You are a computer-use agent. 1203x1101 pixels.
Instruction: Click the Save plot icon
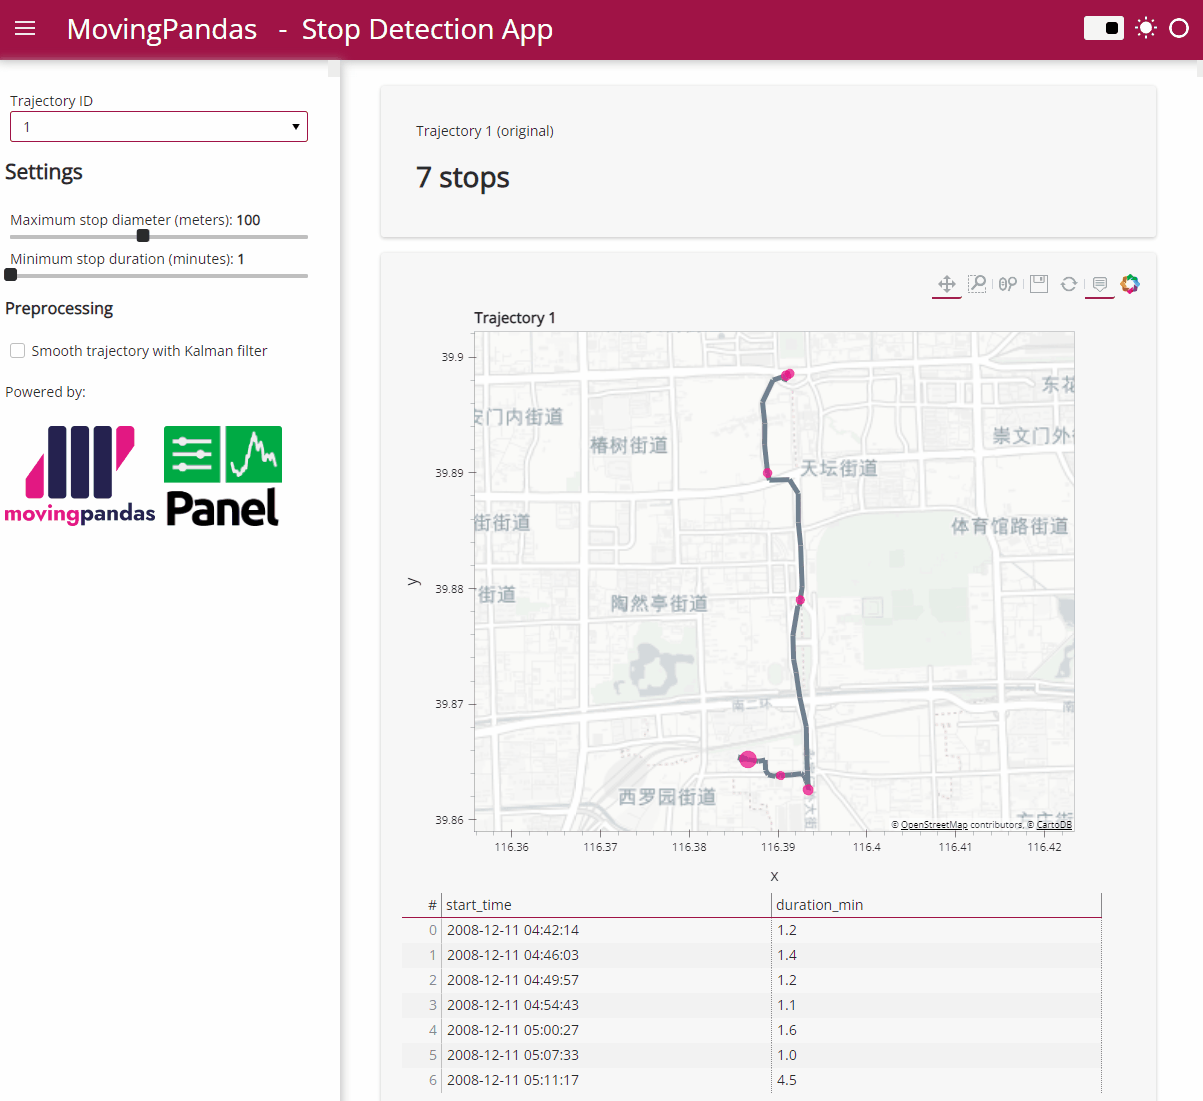1039,284
